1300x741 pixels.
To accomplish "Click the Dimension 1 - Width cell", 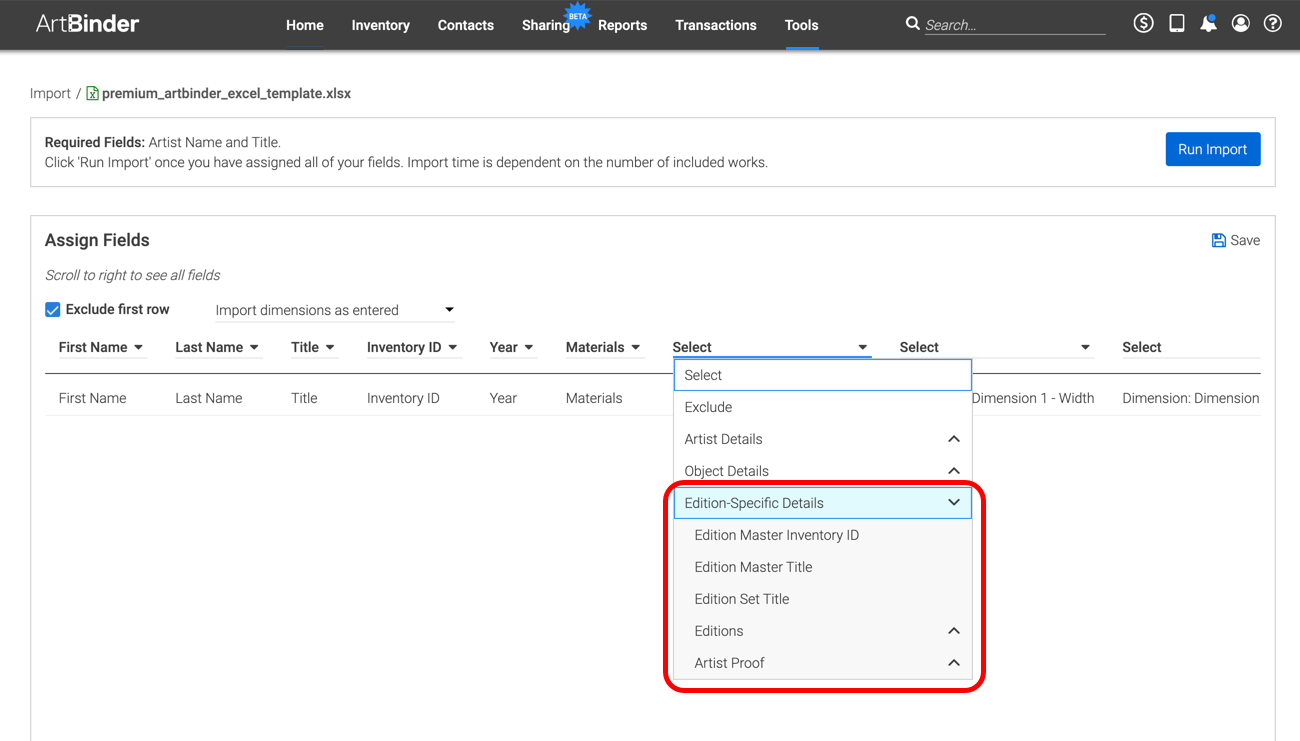I will click(1033, 398).
